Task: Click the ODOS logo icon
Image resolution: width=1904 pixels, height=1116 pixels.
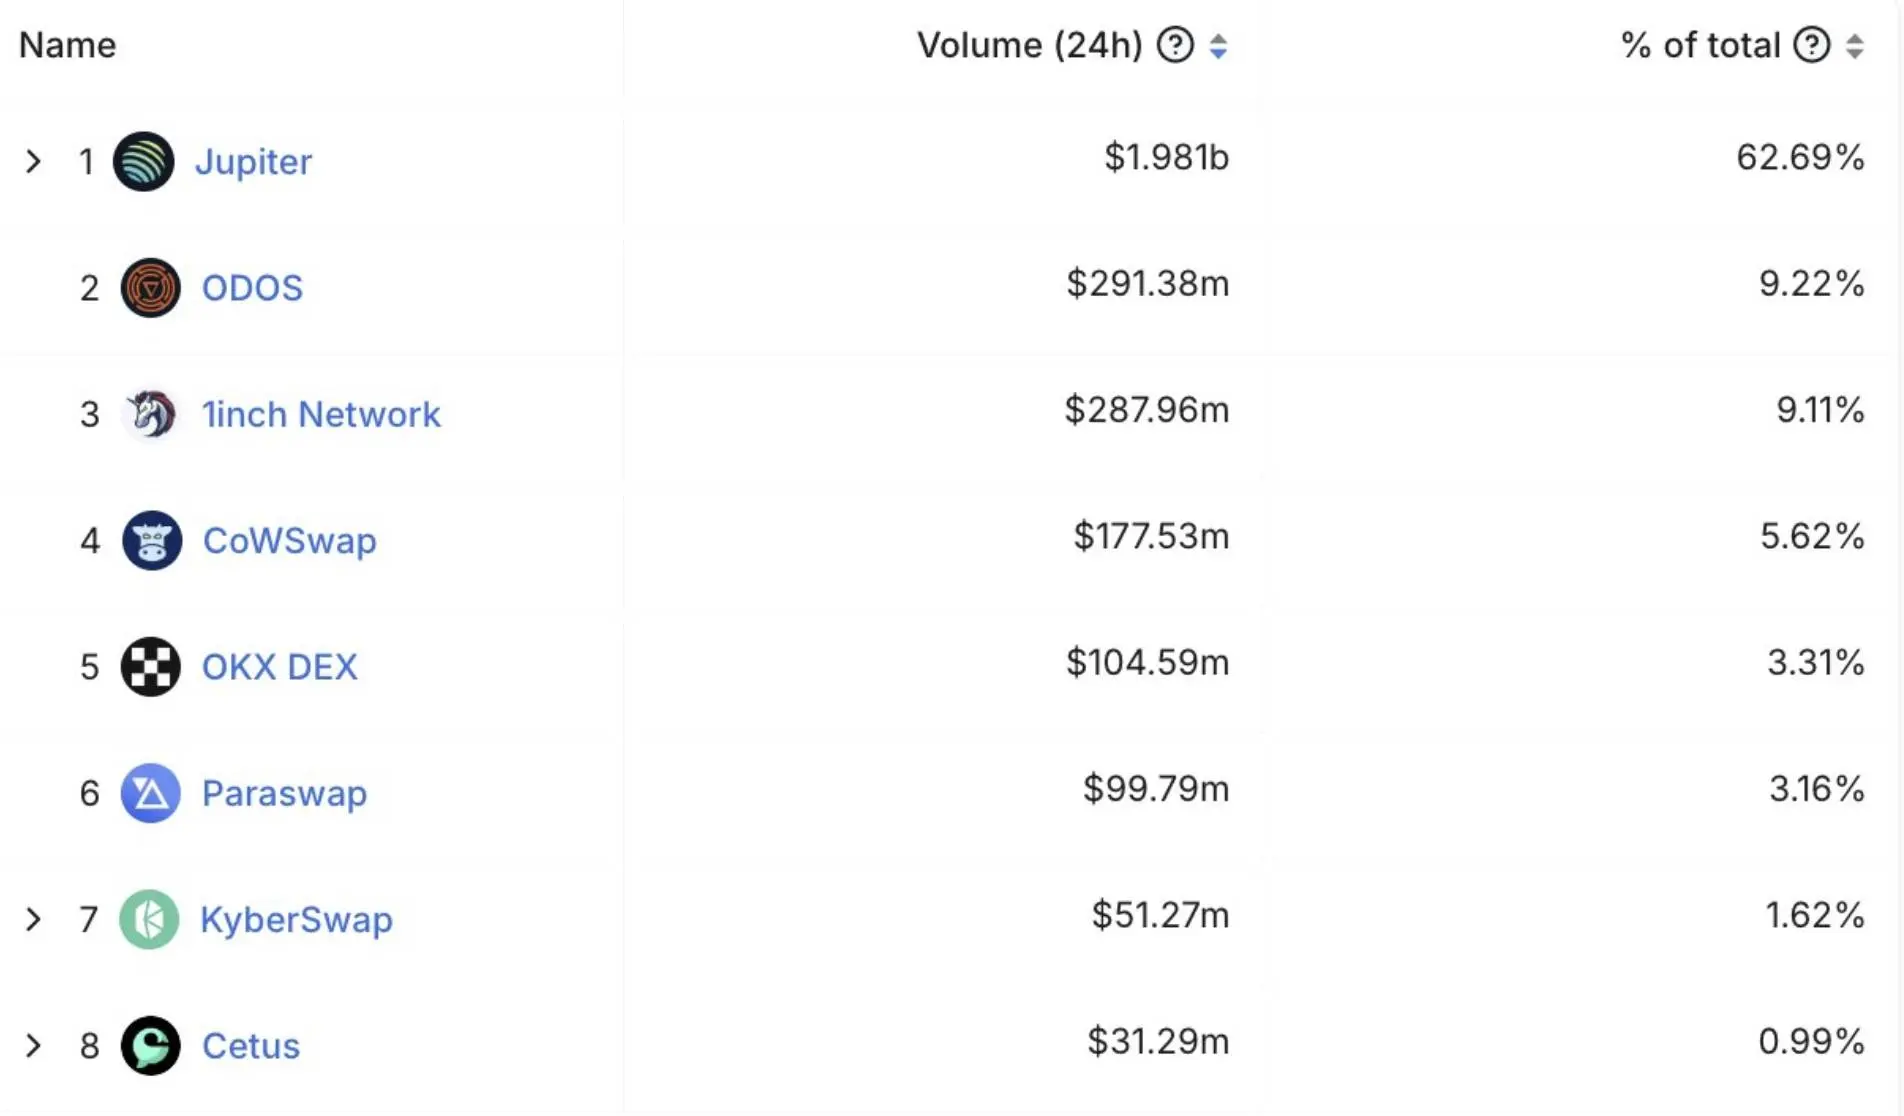Action: click(x=151, y=288)
